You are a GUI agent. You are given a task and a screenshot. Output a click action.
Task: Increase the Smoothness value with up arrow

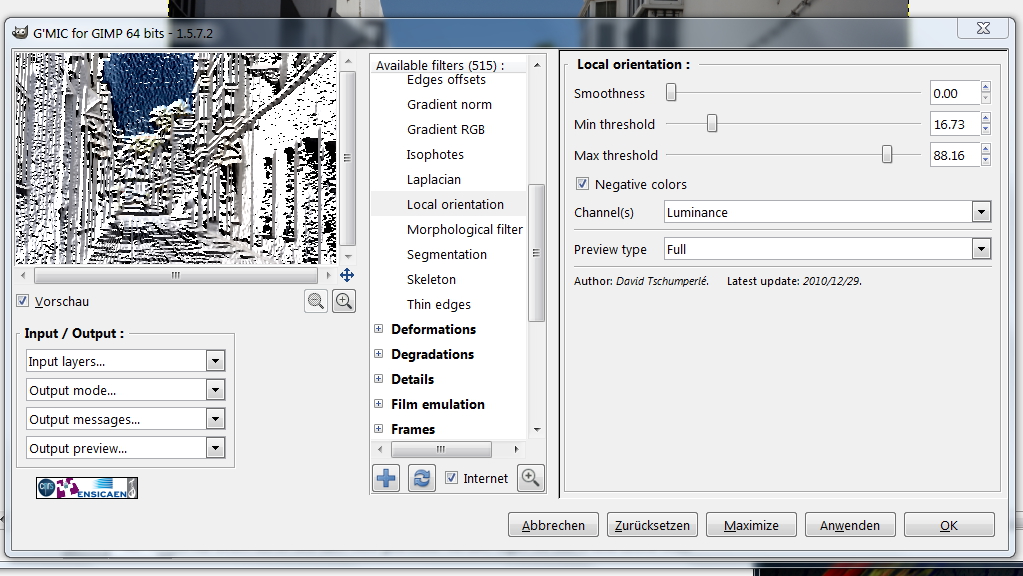pyautogui.click(x=986, y=88)
